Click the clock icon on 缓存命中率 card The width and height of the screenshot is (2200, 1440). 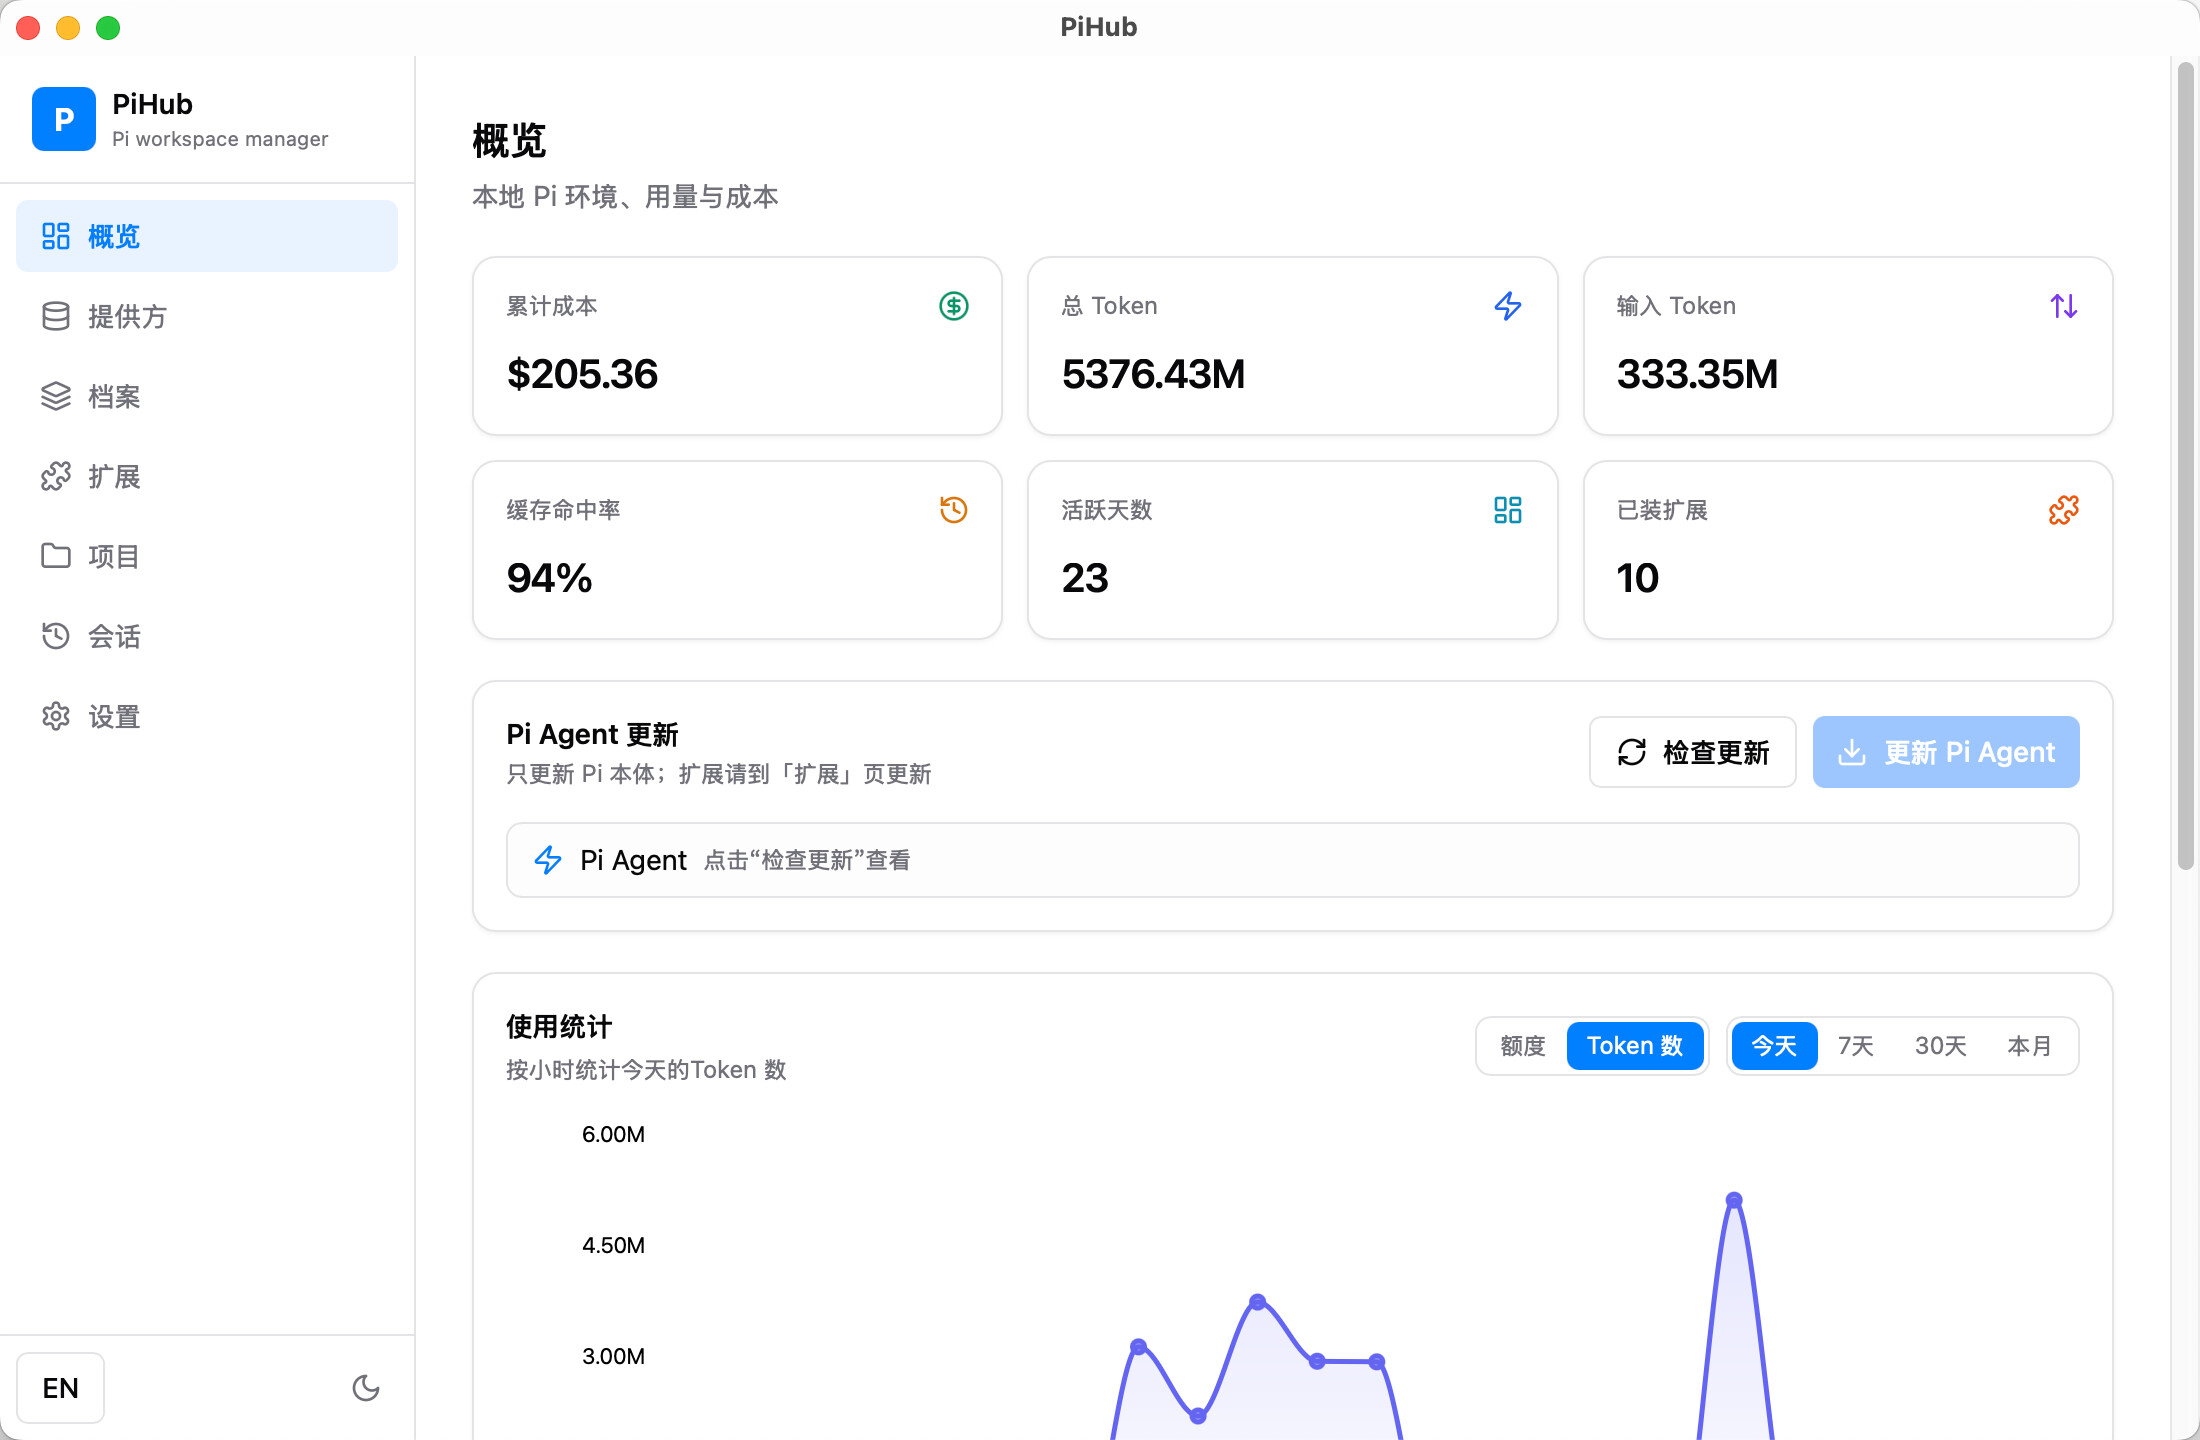pos(954,510)
